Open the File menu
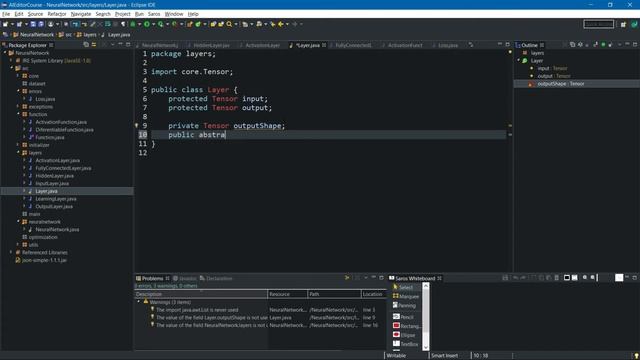The height and width of the screenshot is (360, 640). pos(6,14)
